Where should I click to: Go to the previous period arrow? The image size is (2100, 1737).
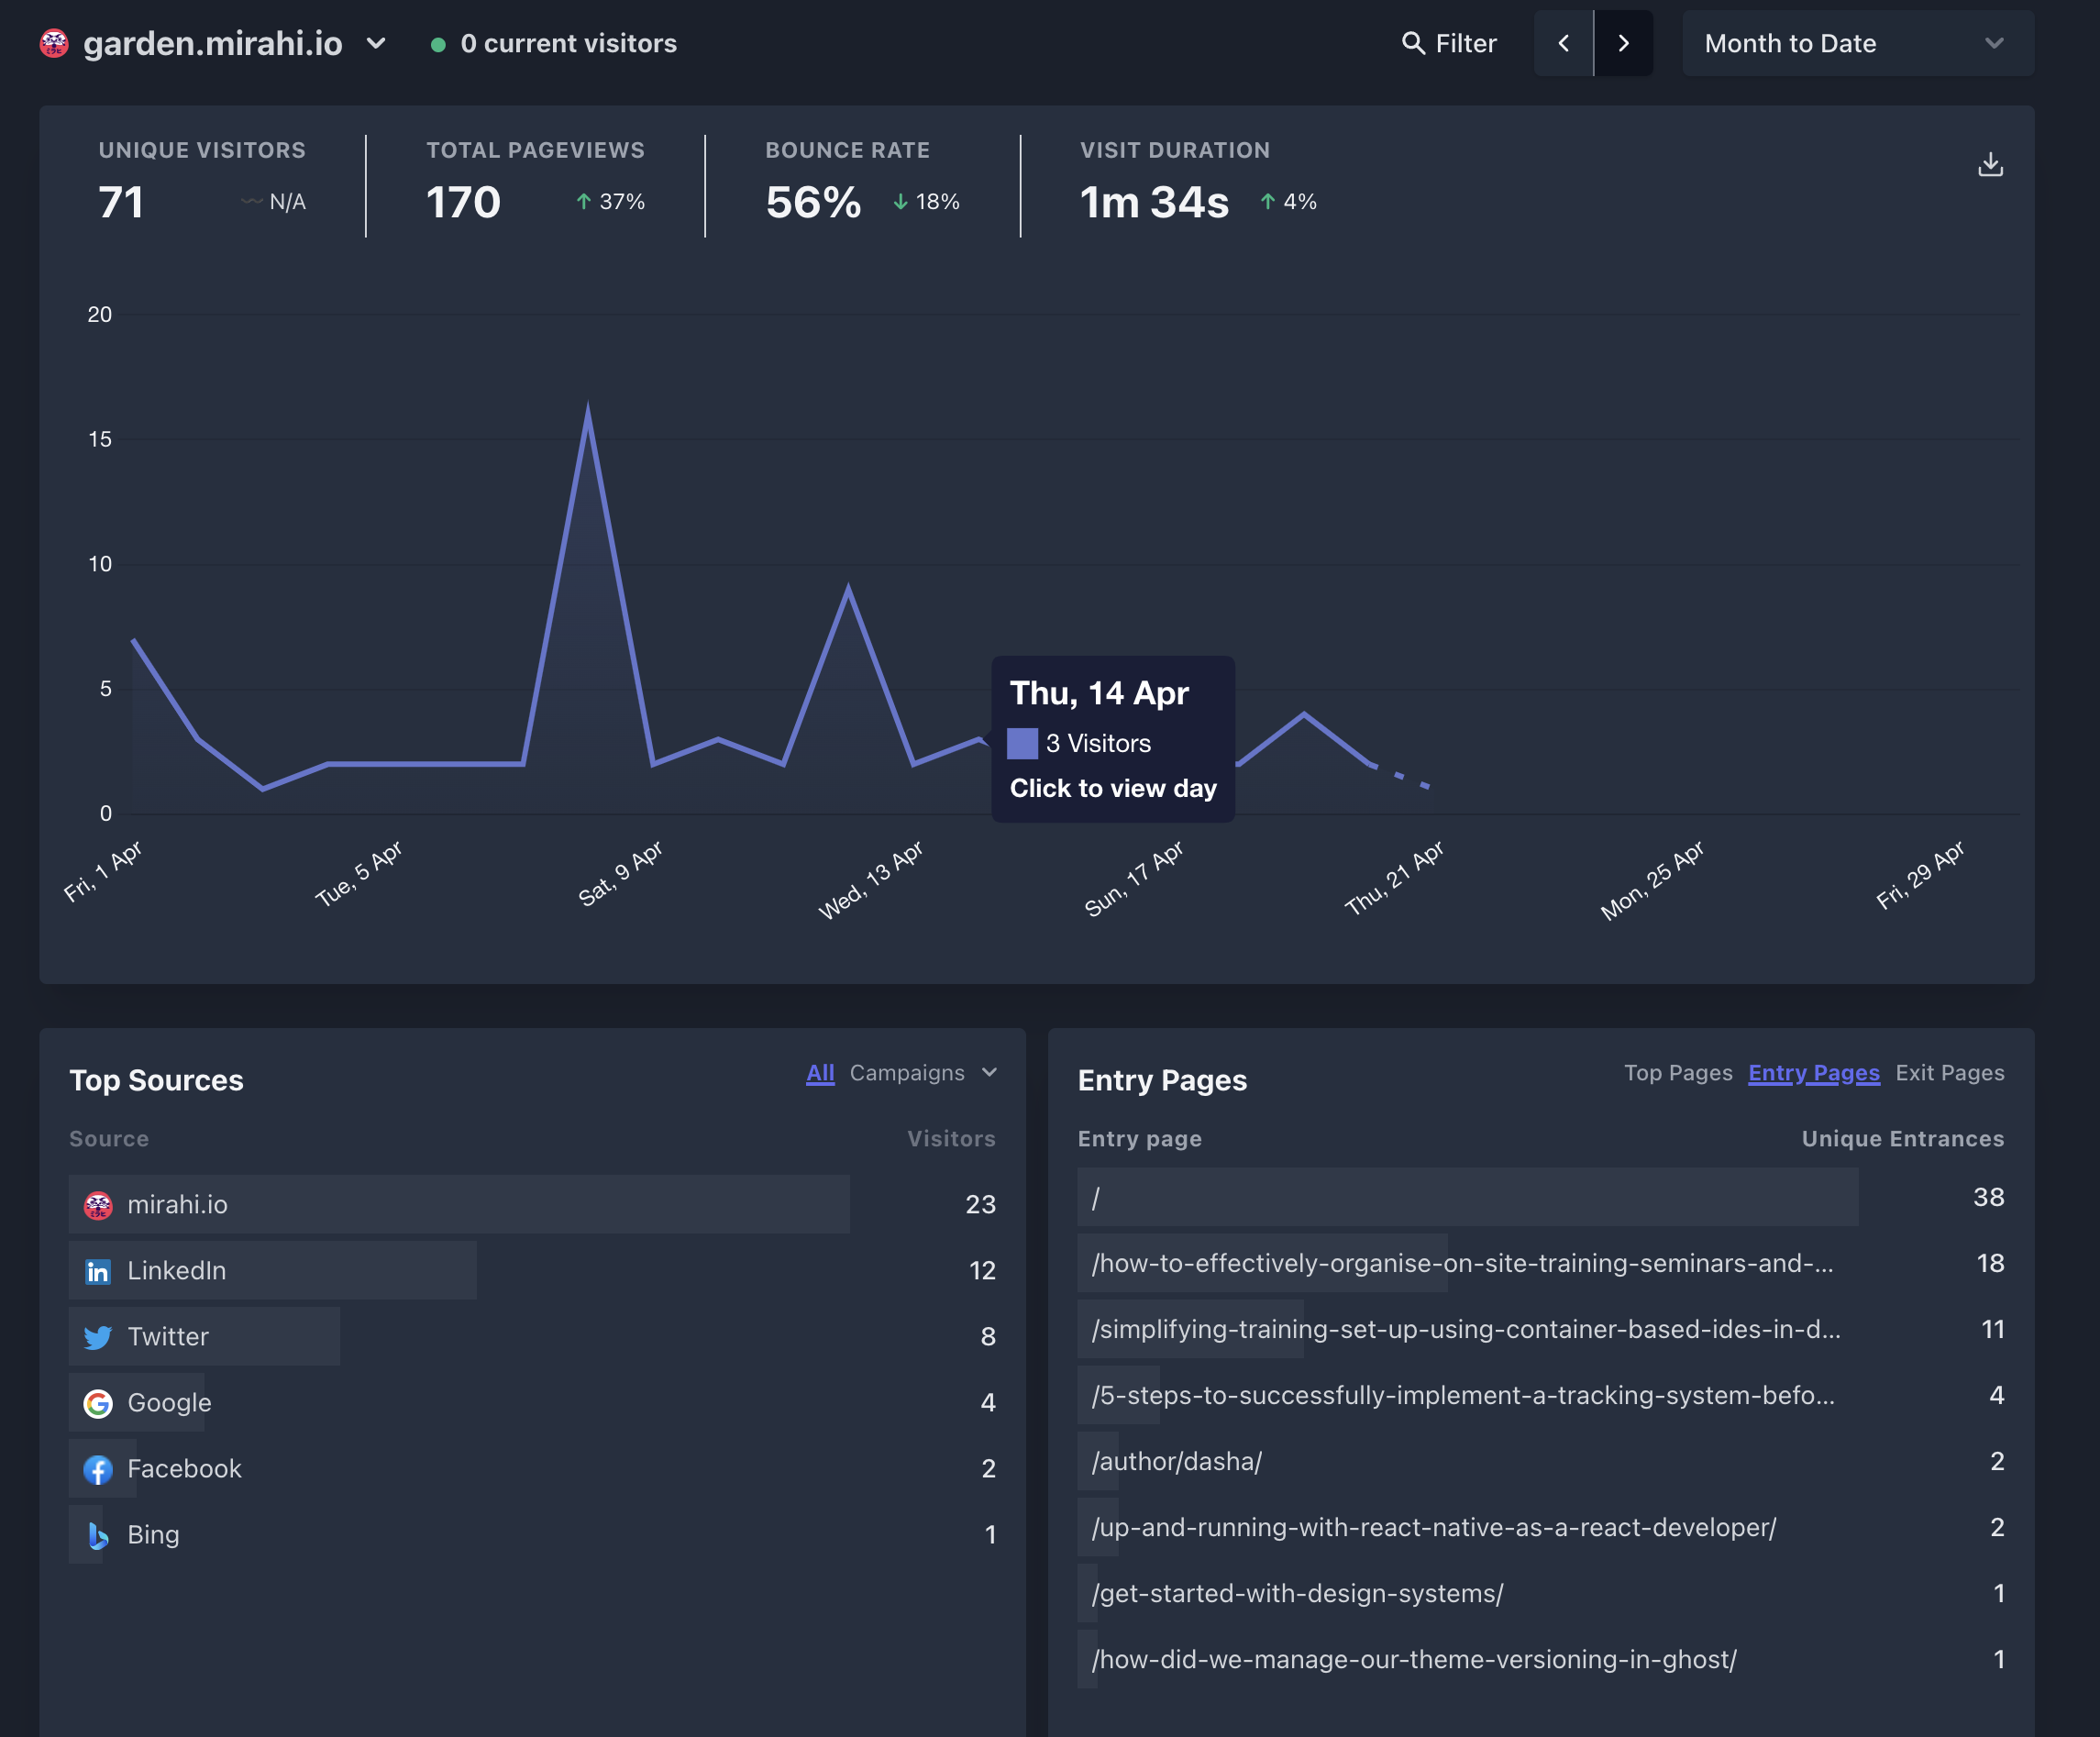pos(1563,43)
